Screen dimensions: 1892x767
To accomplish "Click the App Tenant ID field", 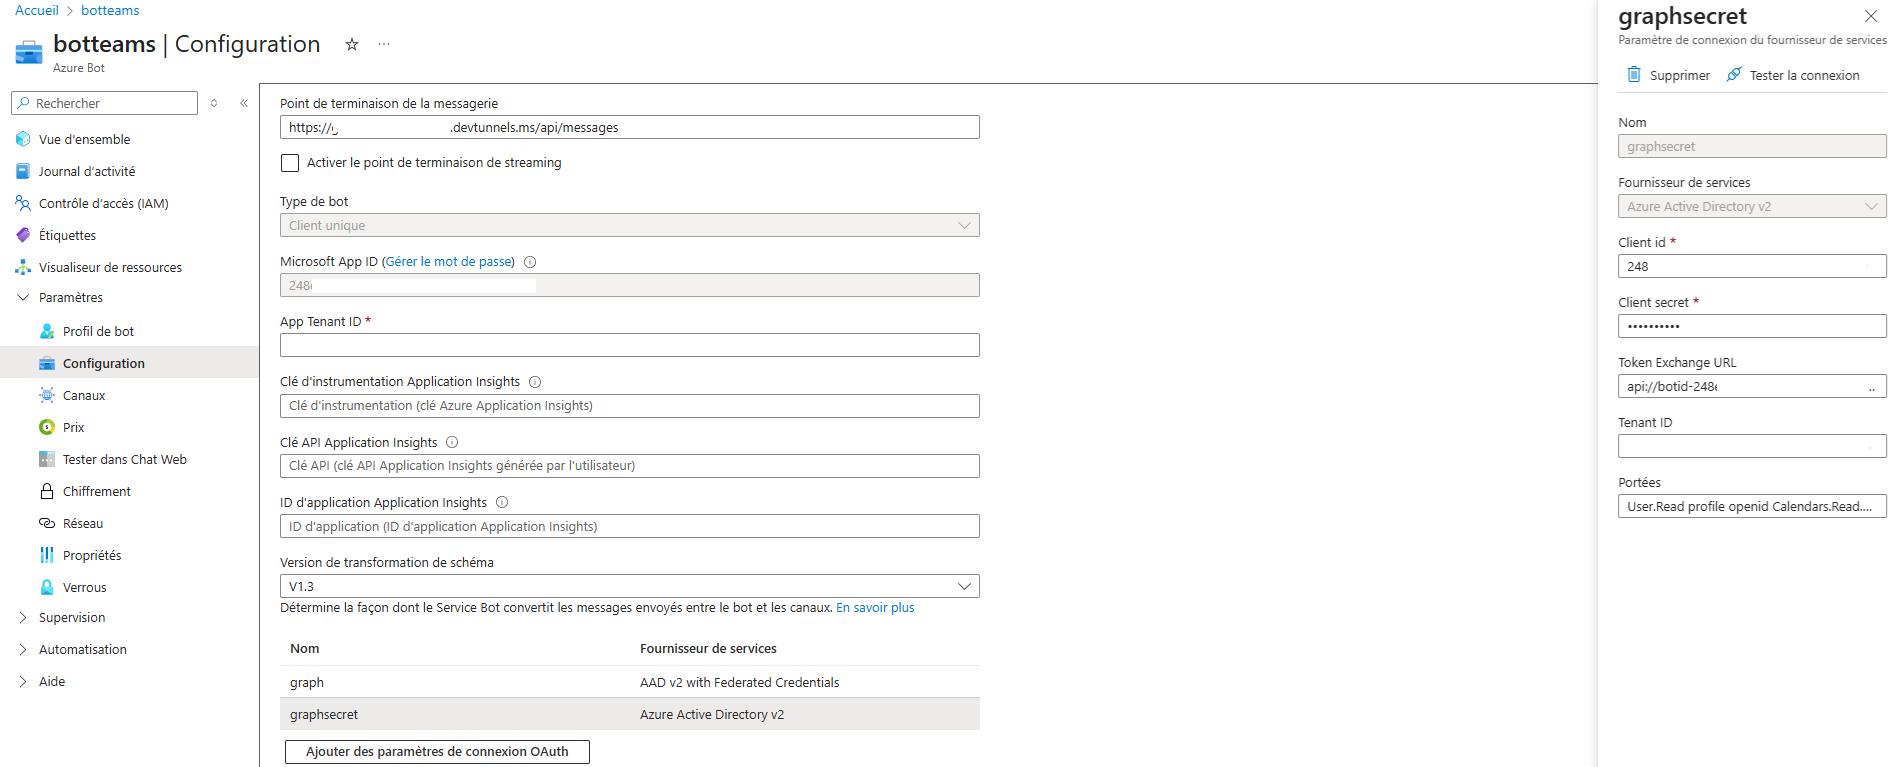I will point(630,345).
